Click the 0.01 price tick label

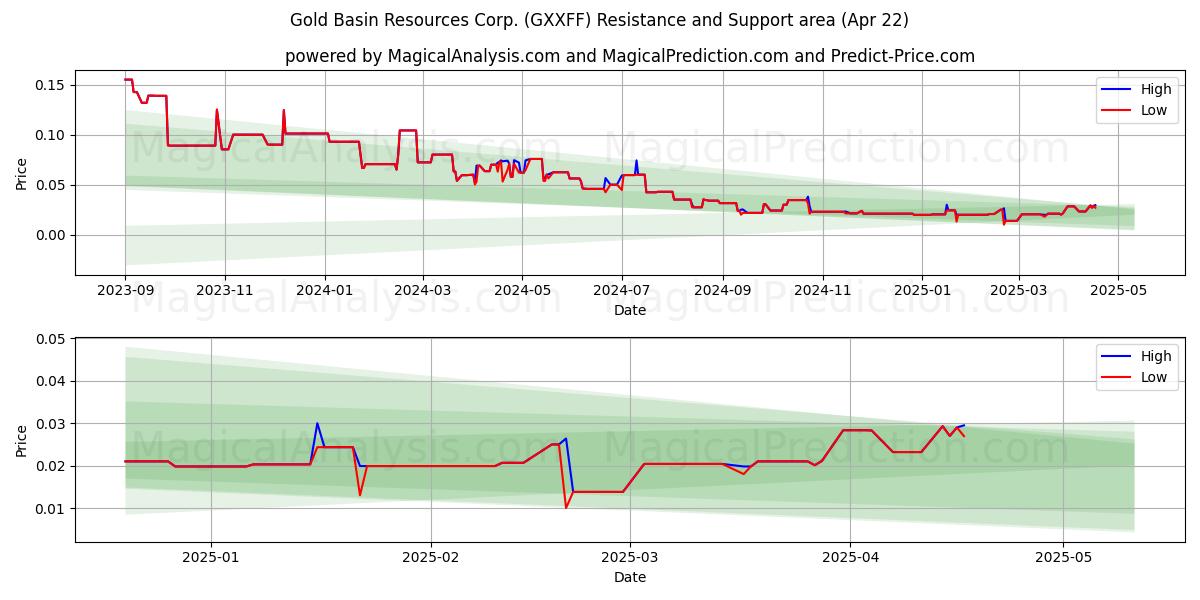[50, 509]
